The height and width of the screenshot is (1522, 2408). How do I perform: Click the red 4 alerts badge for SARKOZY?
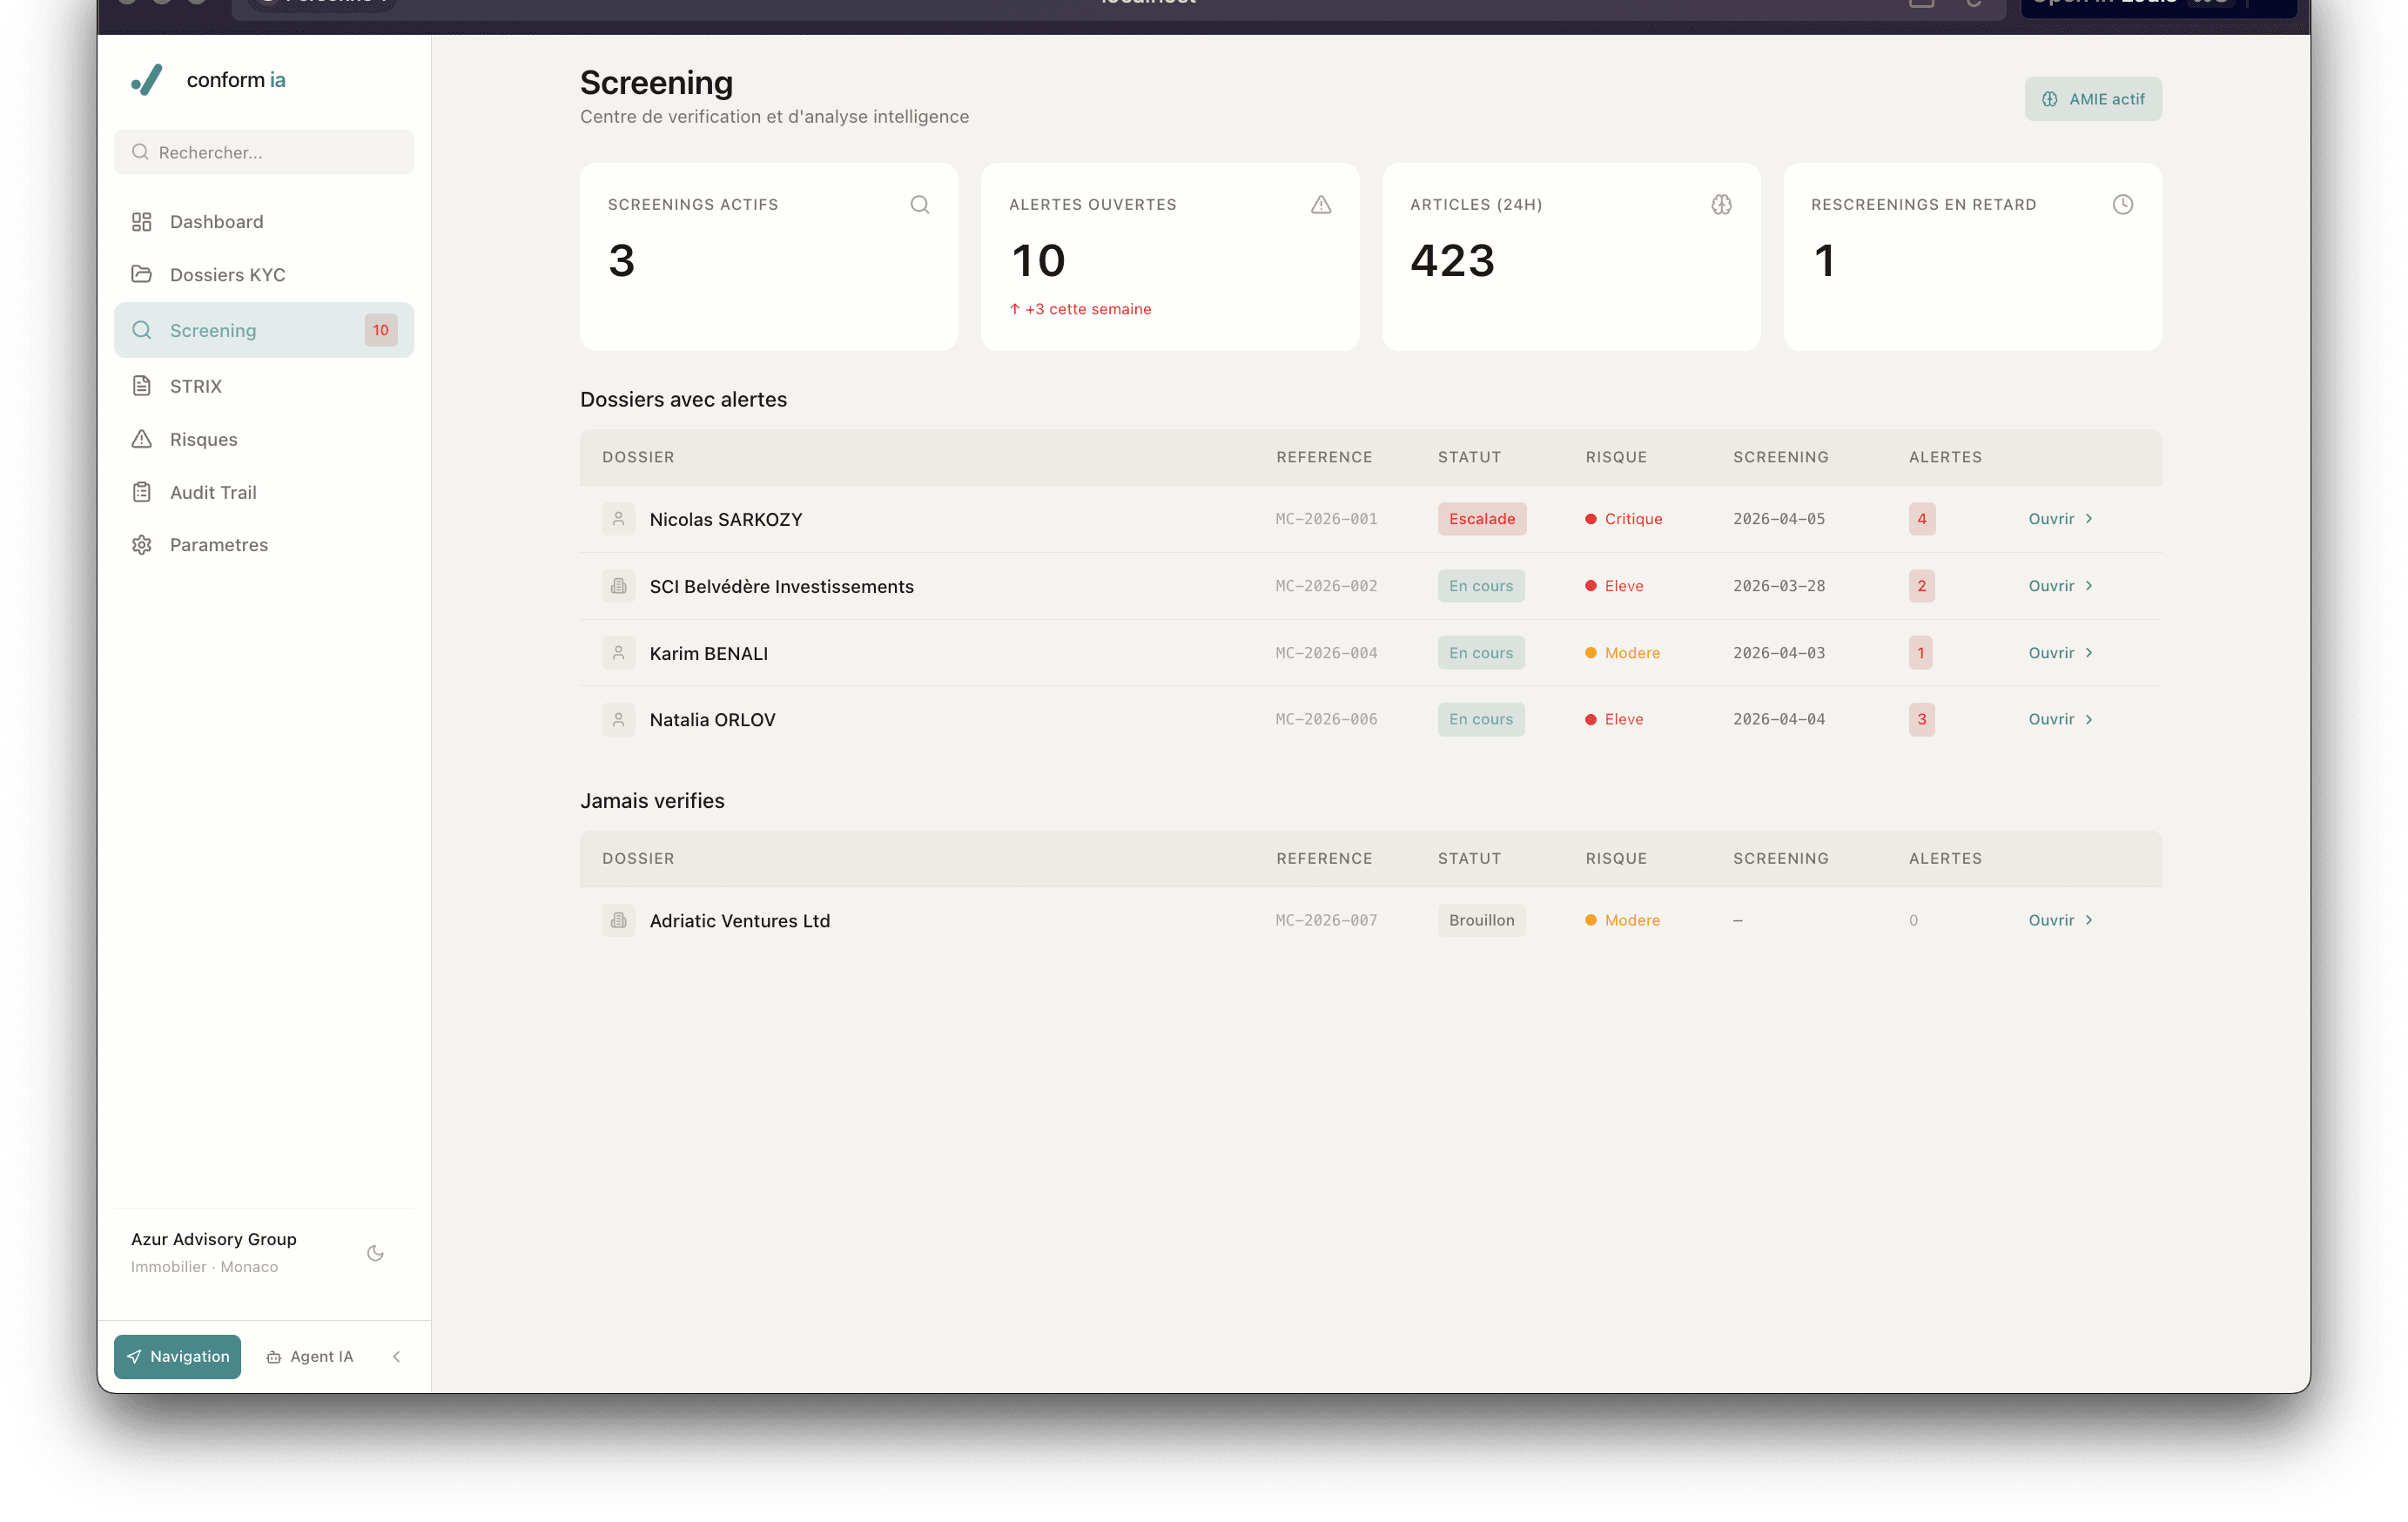click(x=1921, y=519)
